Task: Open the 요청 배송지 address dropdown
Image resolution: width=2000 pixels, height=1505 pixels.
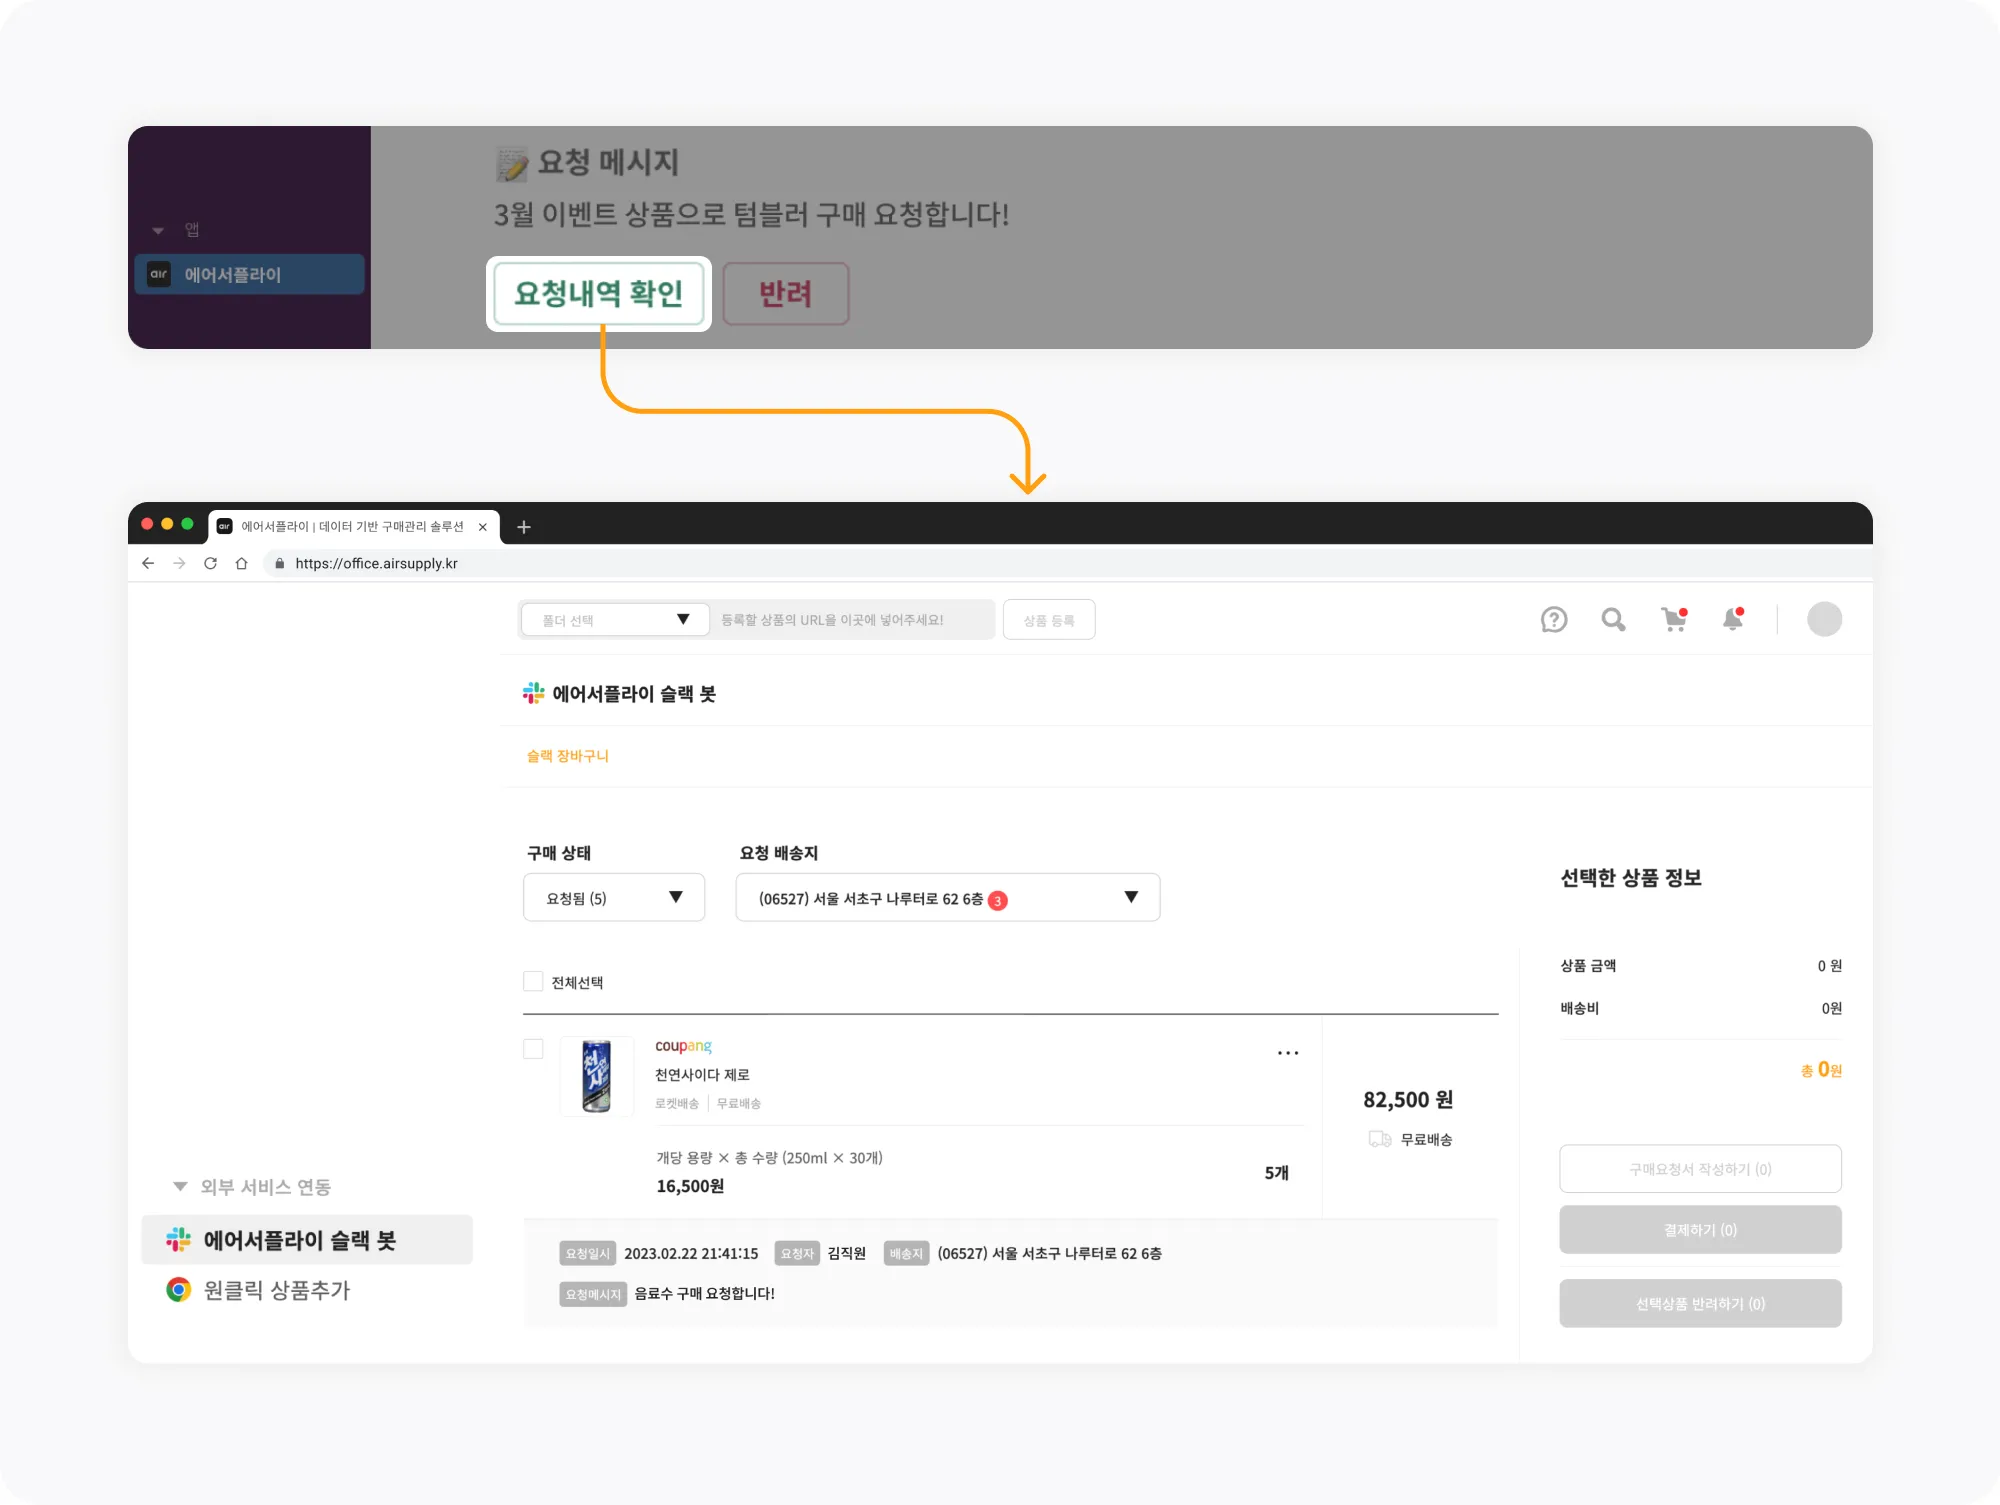Action: [947, 897]
